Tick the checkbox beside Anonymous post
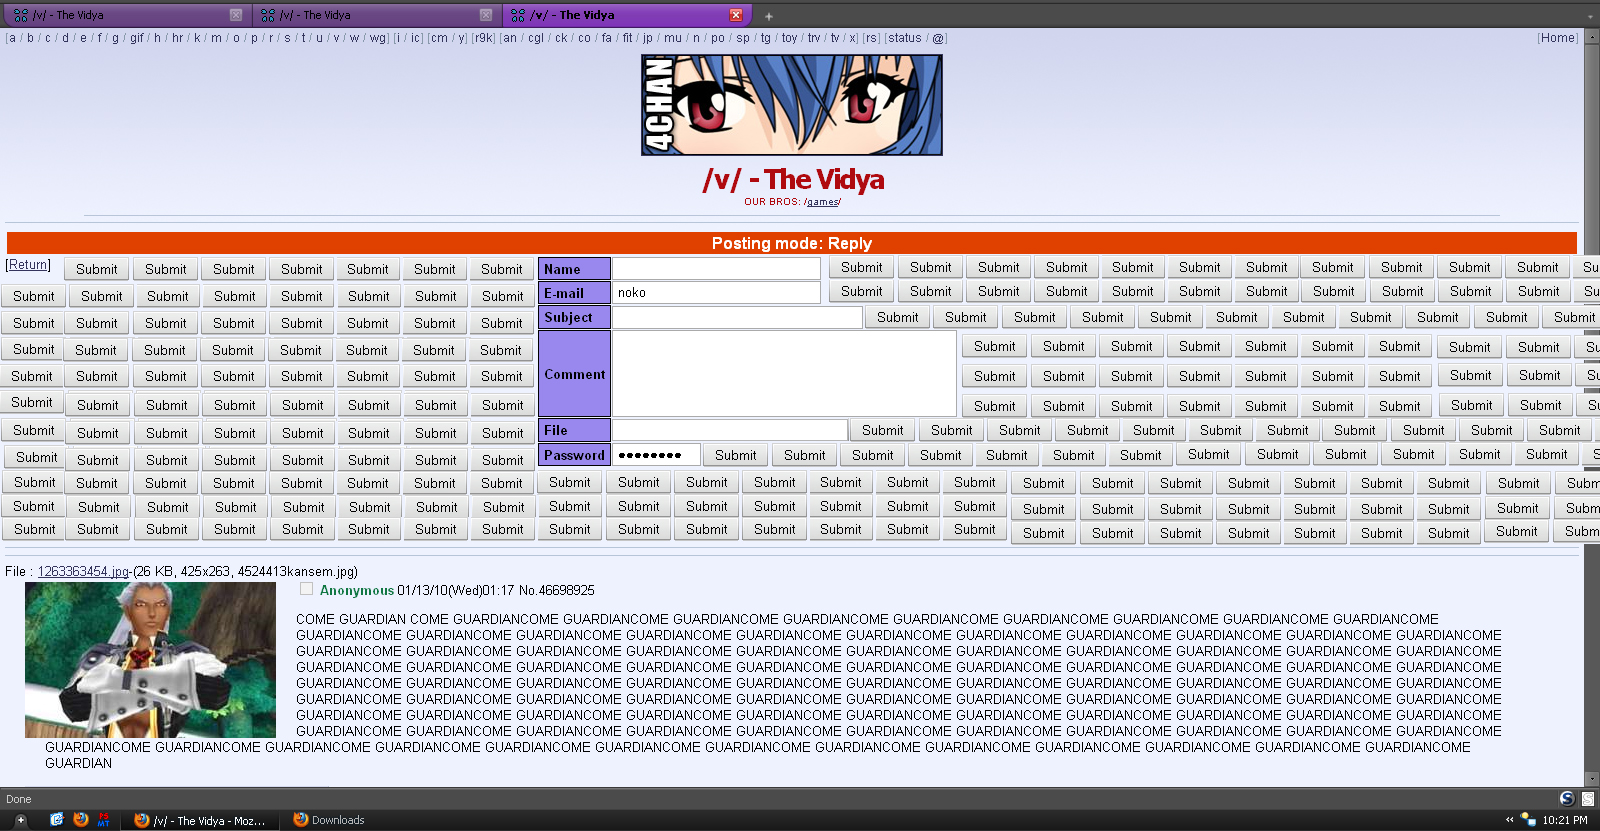1600x831 pixels. coord(306,589)
